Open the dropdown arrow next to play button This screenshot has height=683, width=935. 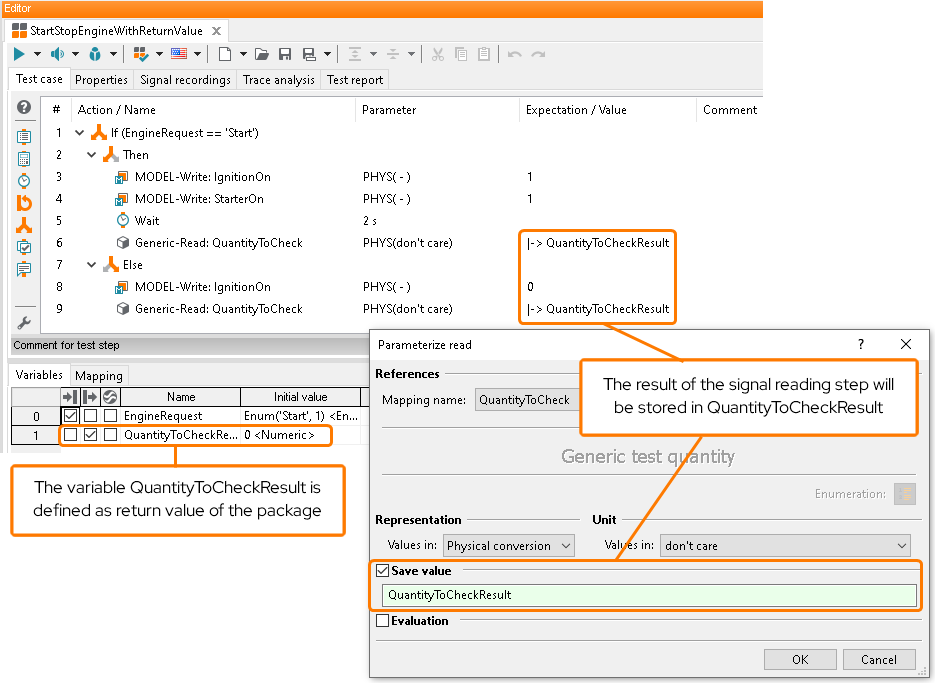point(37,54)
